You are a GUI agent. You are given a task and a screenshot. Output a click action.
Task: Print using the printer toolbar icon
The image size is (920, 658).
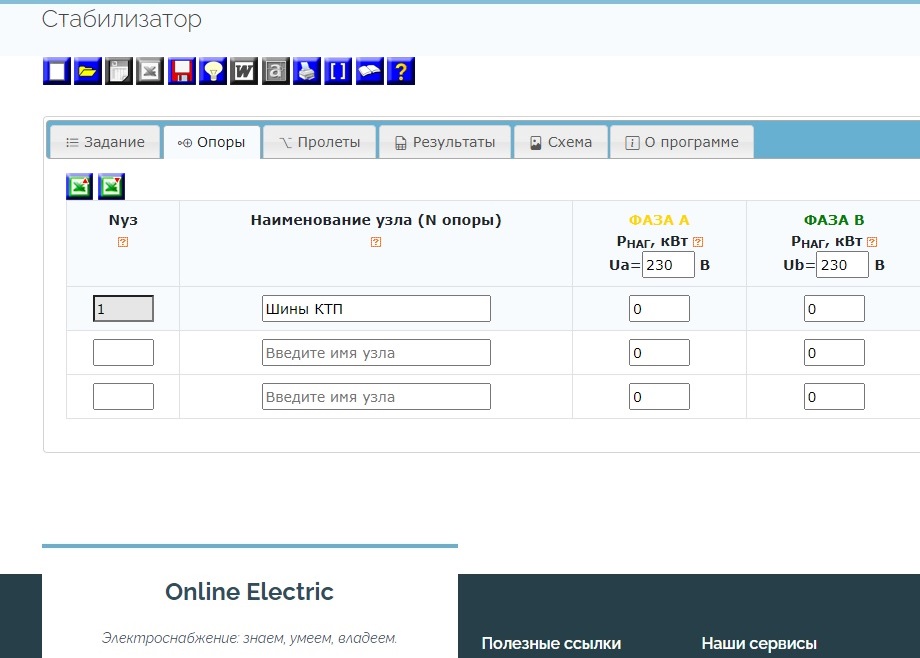(x=307, y=71)
